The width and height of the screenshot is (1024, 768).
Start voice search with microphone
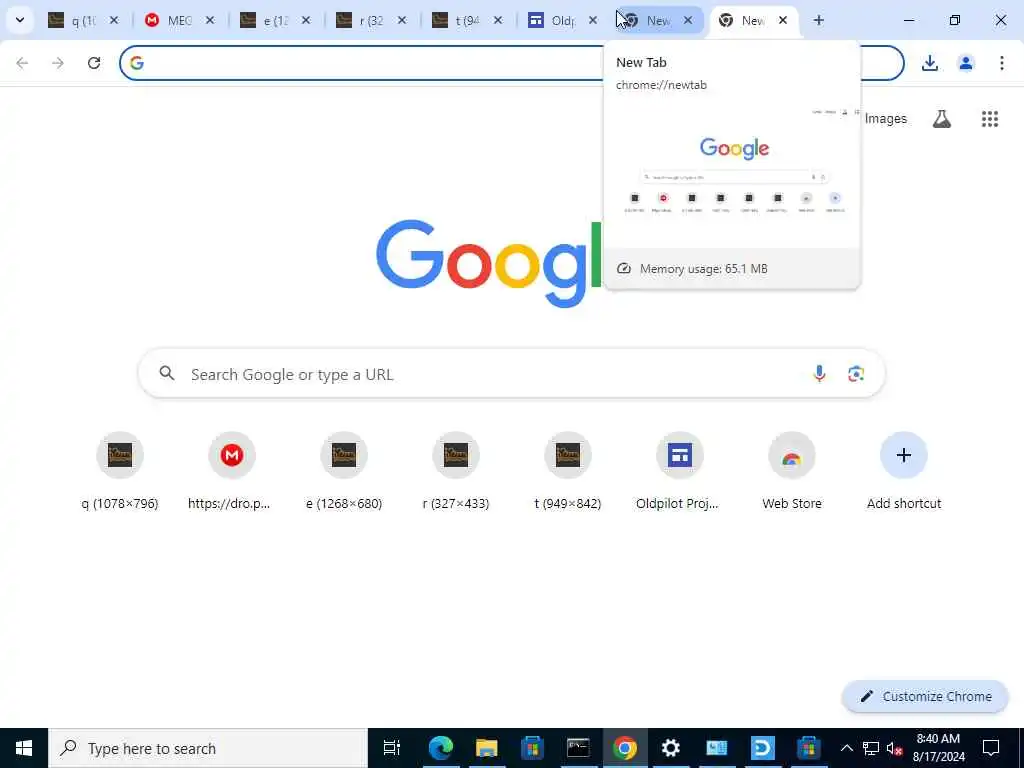tap(819, 374)
